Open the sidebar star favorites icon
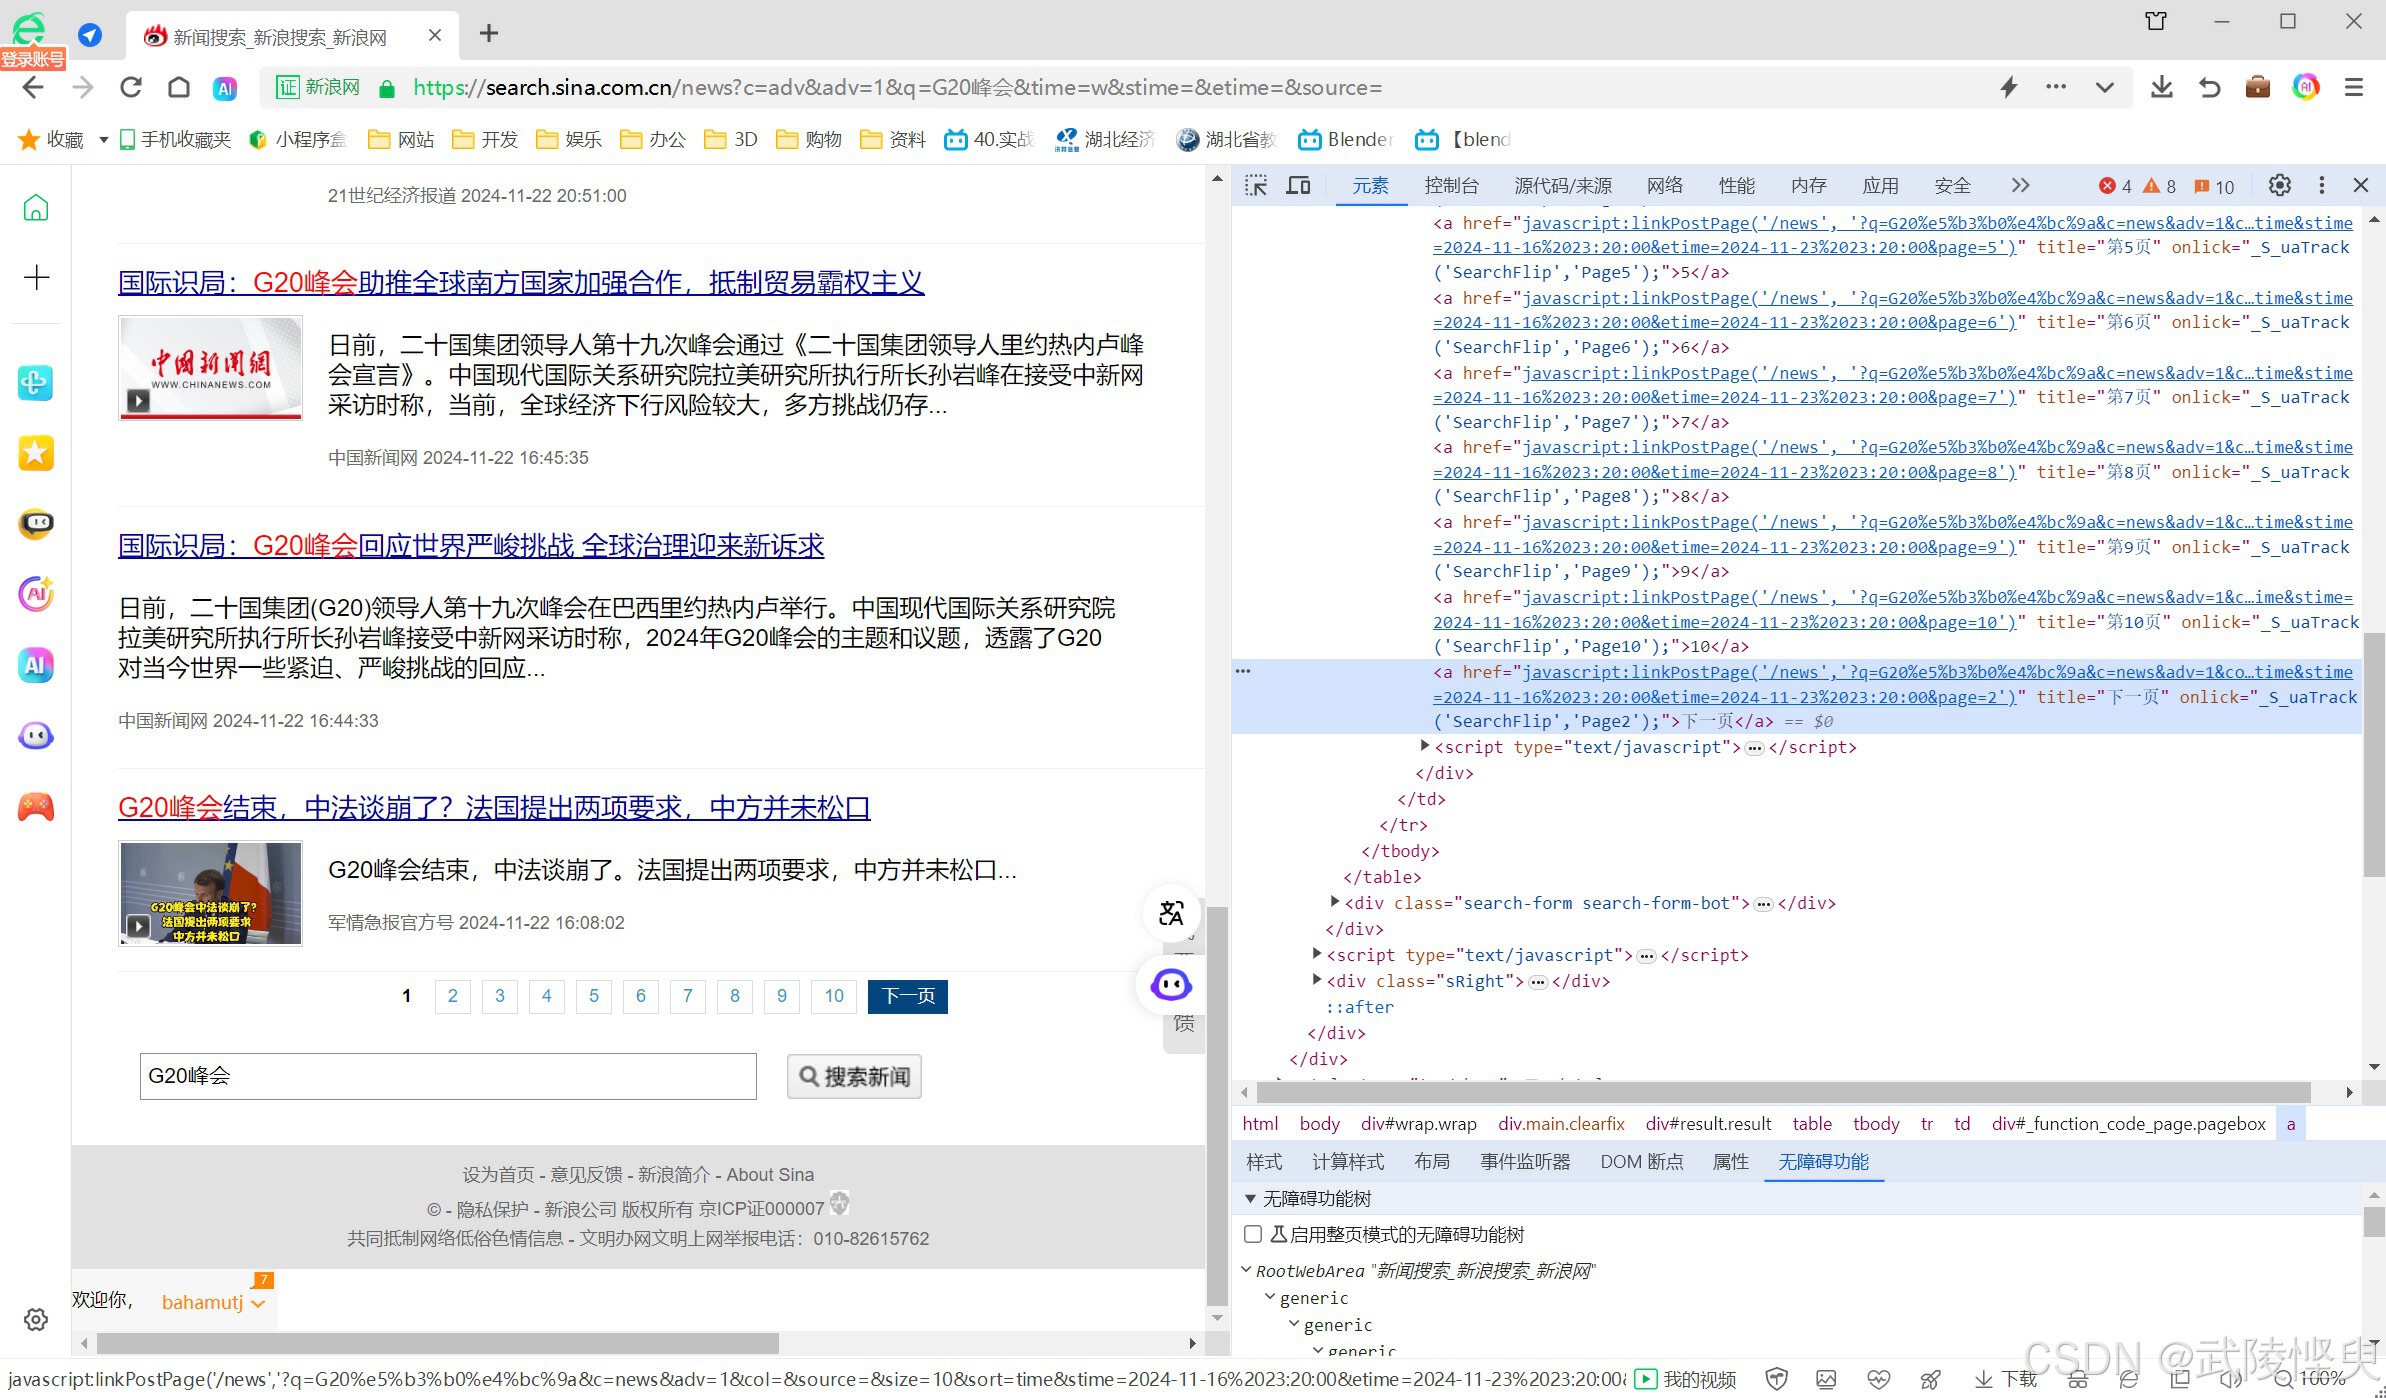The width and height of the screenshot is (2386, 1398). 36,453
